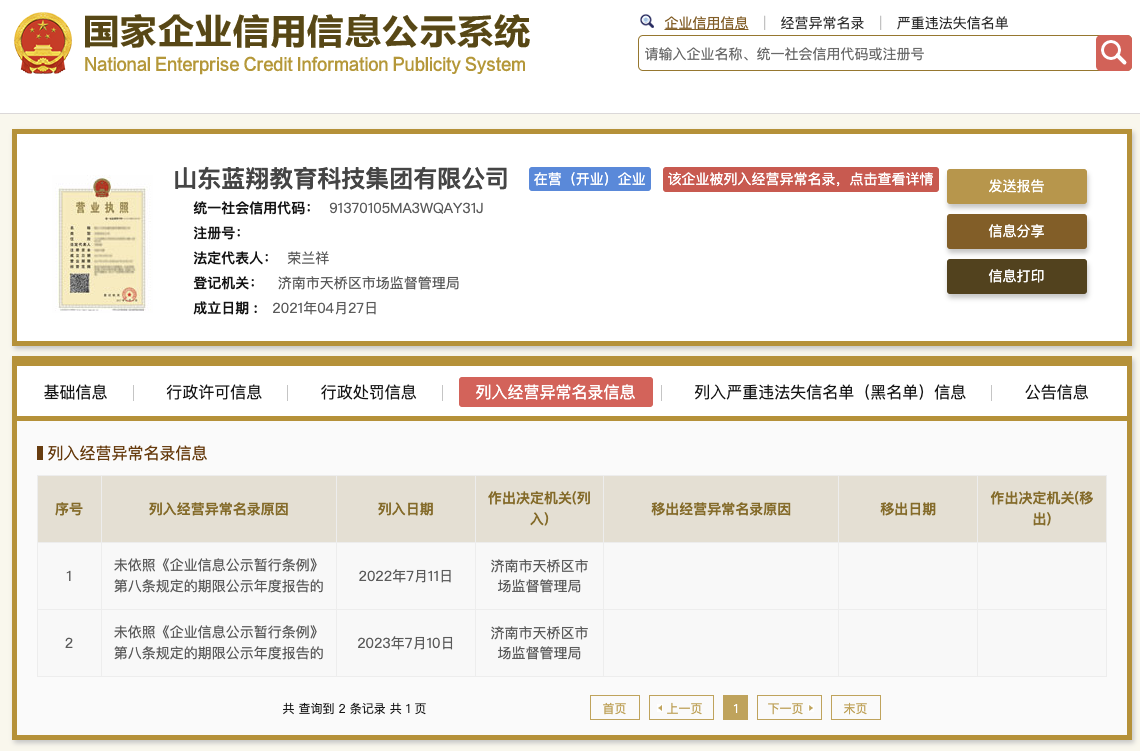This screenshot has width=1140, height=751.
Task: Switch to the 行政处罚信息 tab
Action: click(x=369, y=393)
